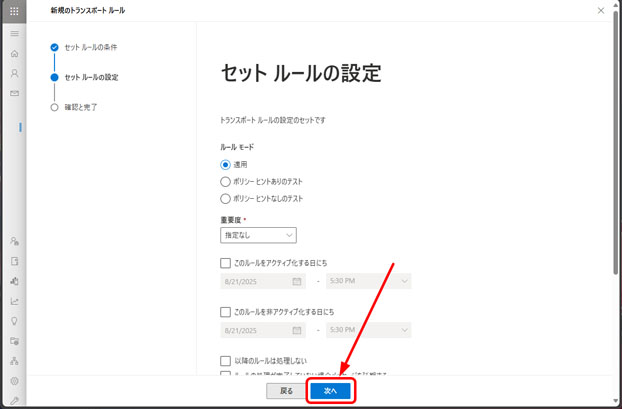
Task: Click the vertical scrollbar of the panel
Action: [x=615, y=143]
